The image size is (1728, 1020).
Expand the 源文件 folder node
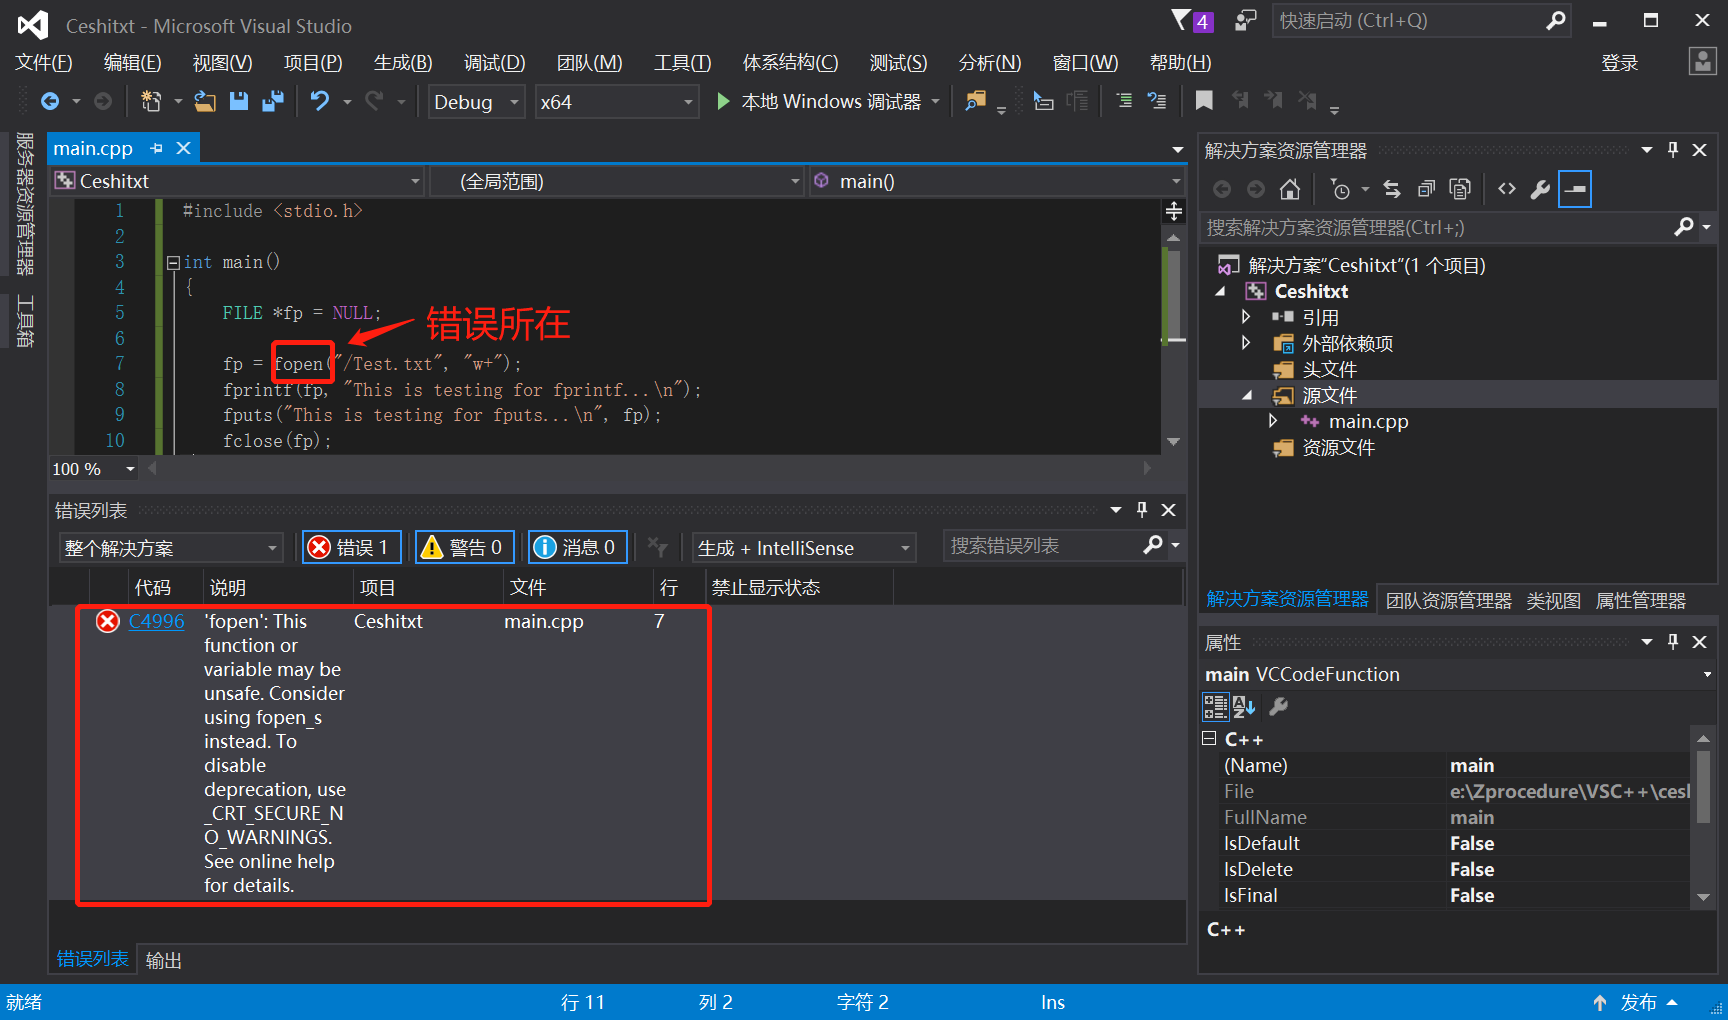(x=1245, y=394)
